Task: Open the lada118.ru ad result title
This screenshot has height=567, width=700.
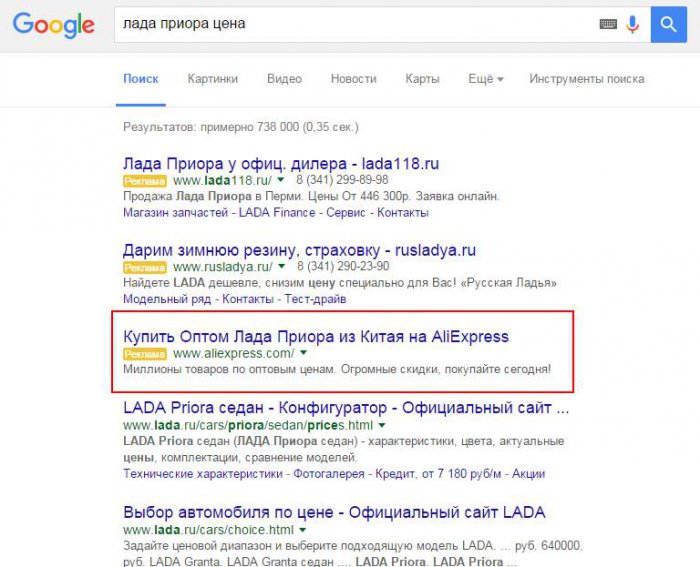Action: point(281,163)
